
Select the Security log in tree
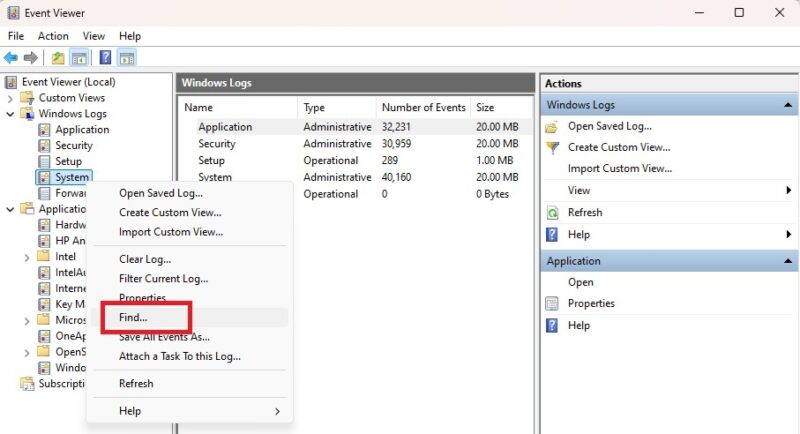click(x=74, y=145)
